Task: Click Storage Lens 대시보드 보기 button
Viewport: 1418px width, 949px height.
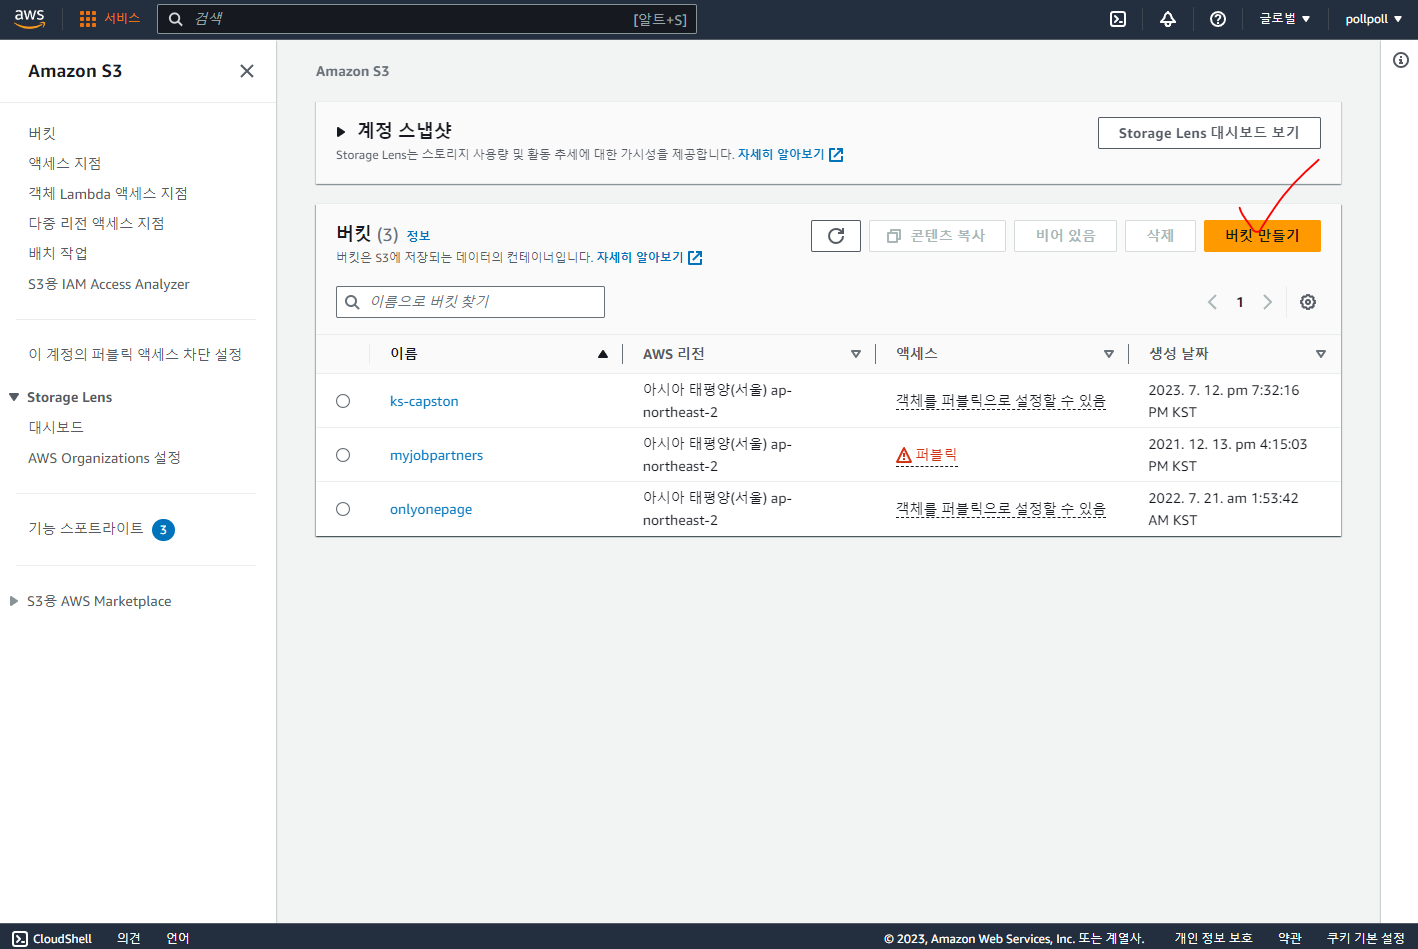Action: pyautogui.click(x=1209, y=133)
